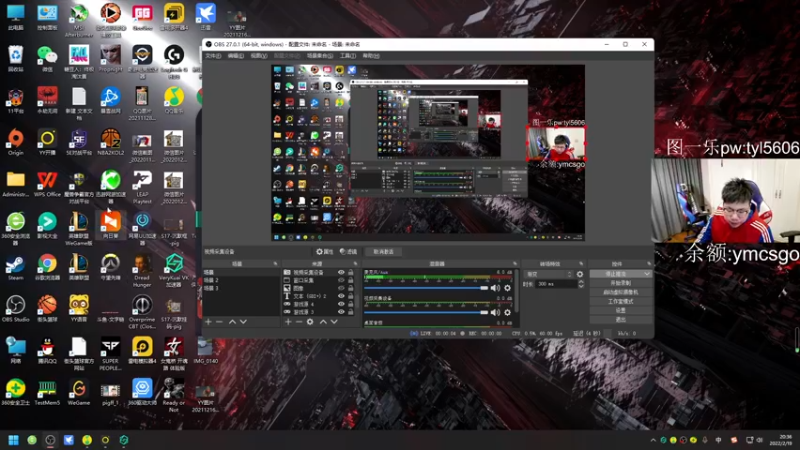Toggle visibility of 窗口采集 source
Screen dimensions: 800x450
[x=341, y=280]
